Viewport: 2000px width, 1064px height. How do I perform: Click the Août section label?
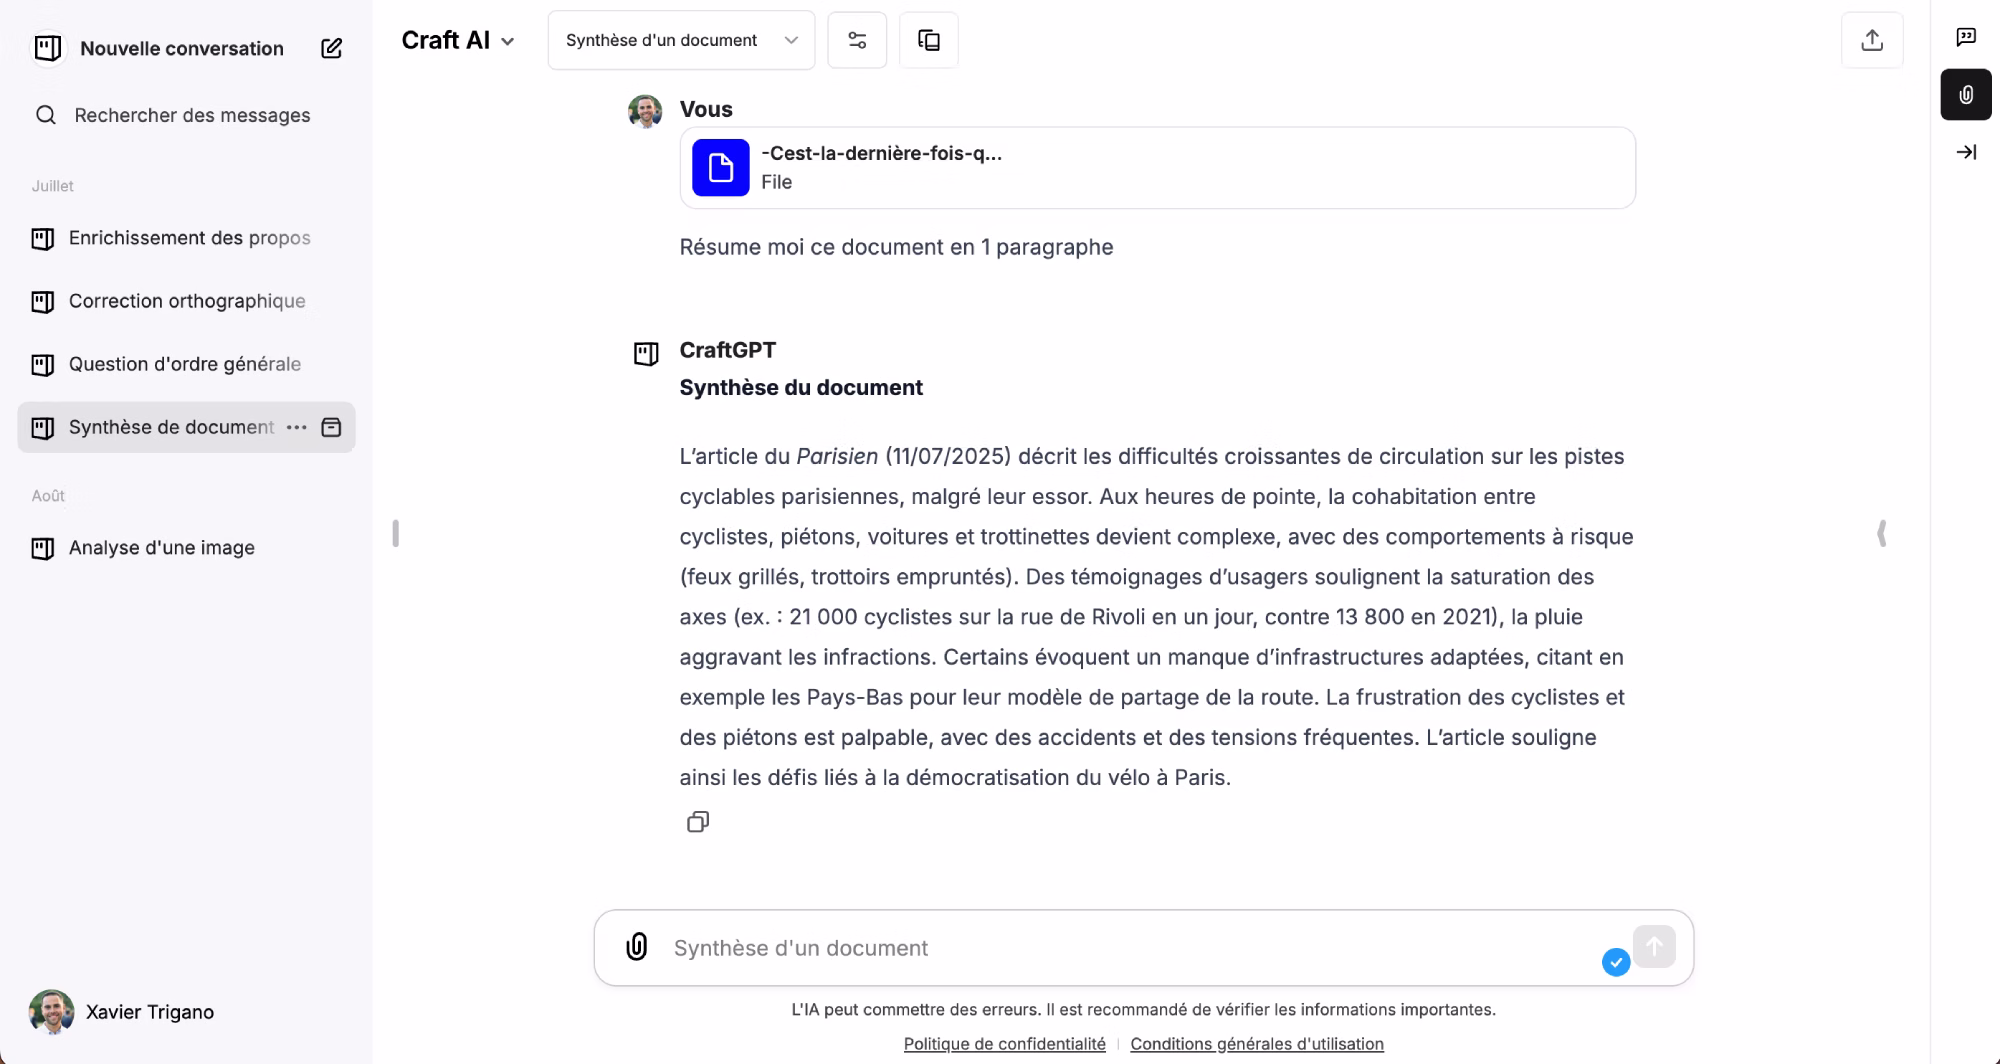[48, 496]
